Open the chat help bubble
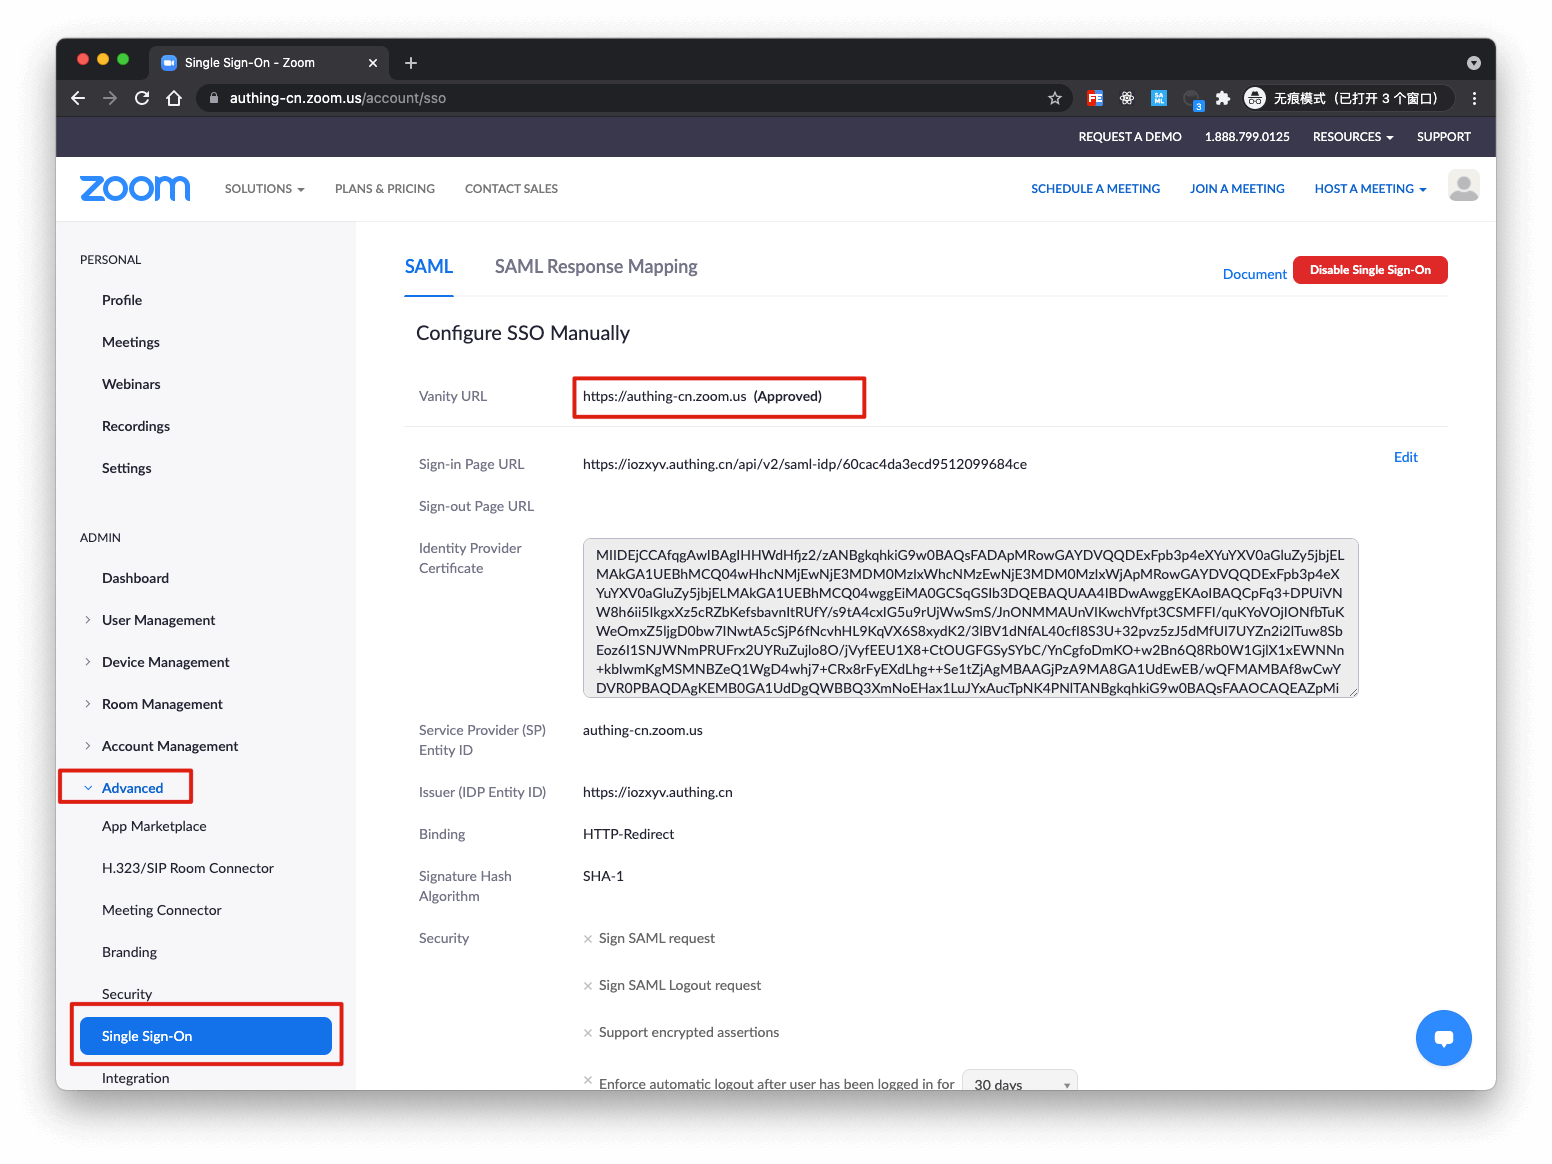The width and height of the screenshot is (1552, 1164). [x=1443, y=1038]
